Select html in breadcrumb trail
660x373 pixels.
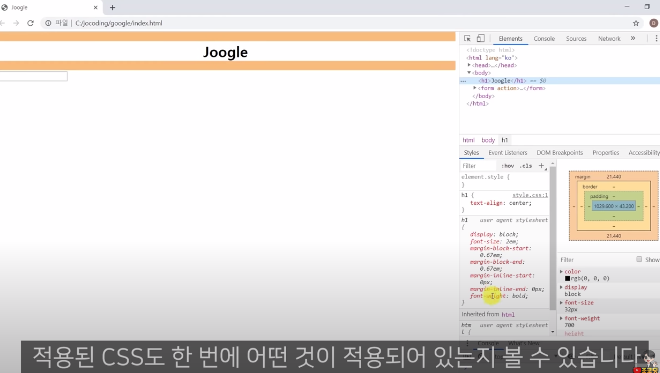(x=468, y=140)
